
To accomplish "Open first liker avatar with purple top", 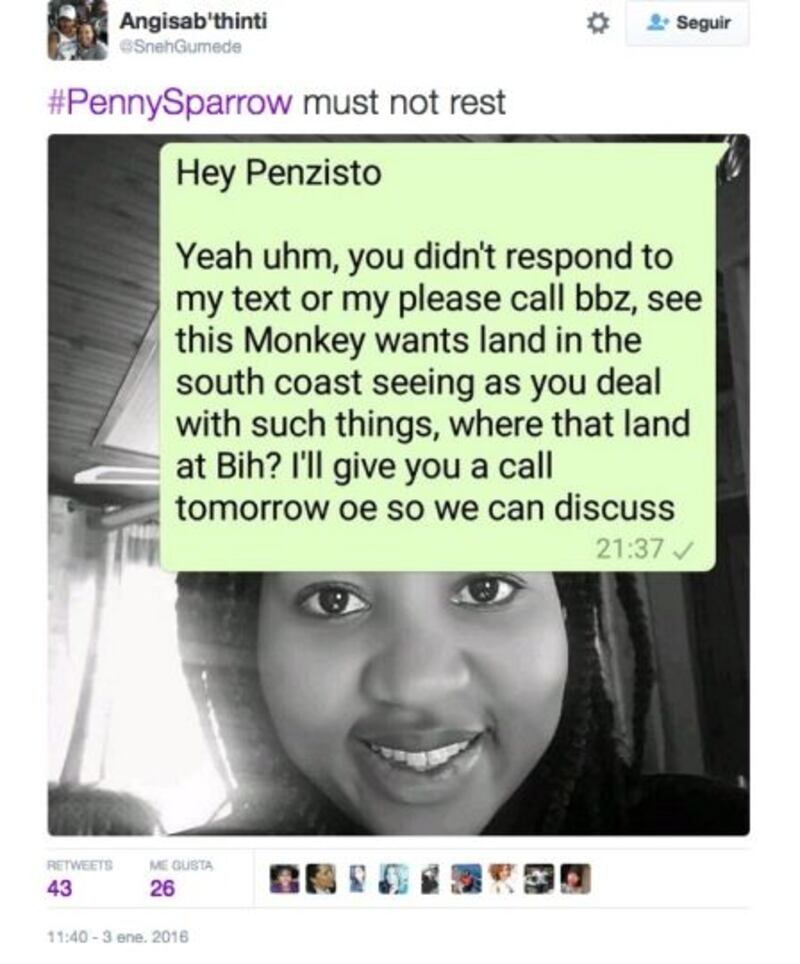I will [x=284, y=879].
